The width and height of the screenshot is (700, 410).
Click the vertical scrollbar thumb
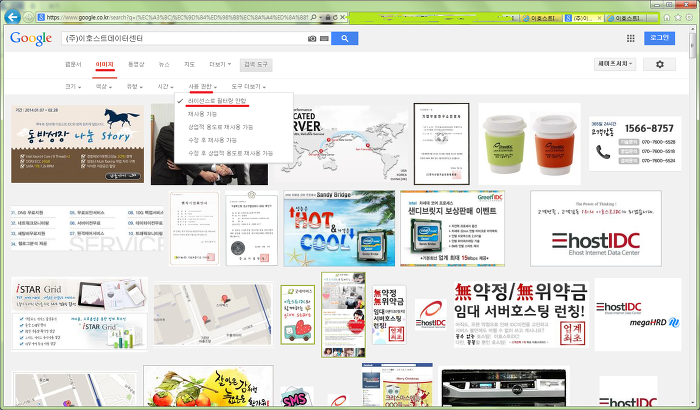pyautogui.click(x=692, y=46)
